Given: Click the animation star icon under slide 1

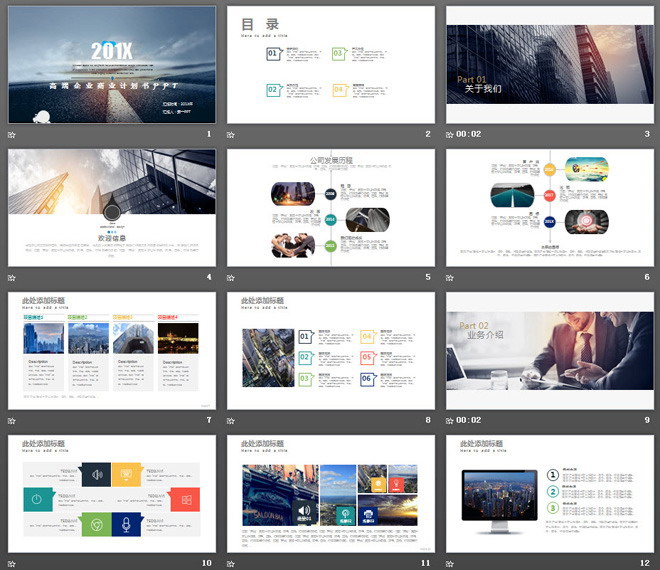Looking at the screenshot, I should click(x=12, y=135).
